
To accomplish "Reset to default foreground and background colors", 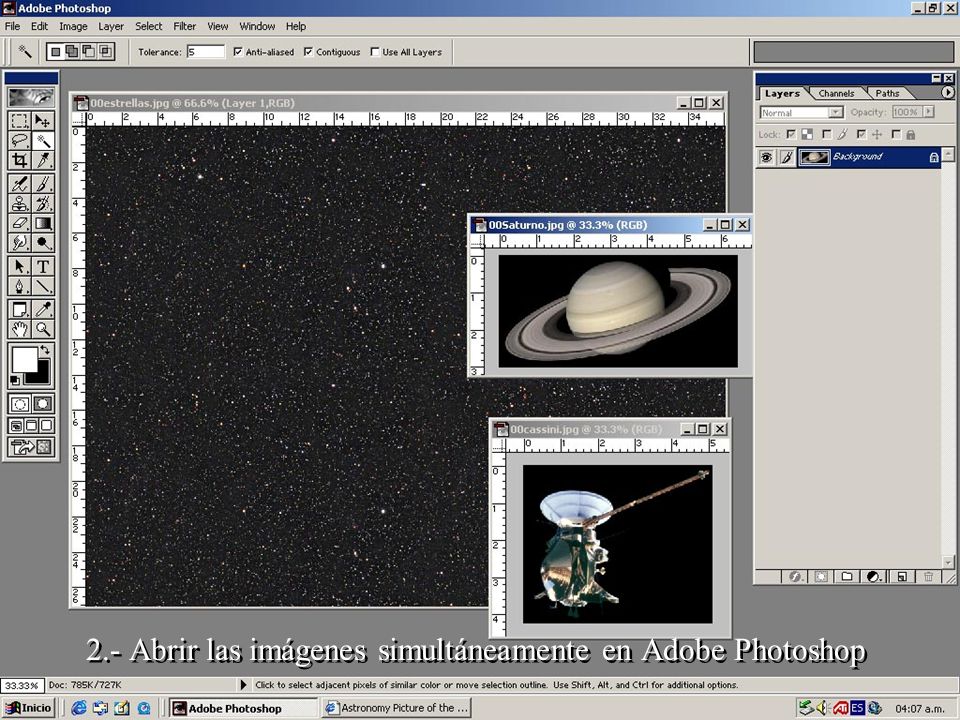I will click(x=15, y=381).
